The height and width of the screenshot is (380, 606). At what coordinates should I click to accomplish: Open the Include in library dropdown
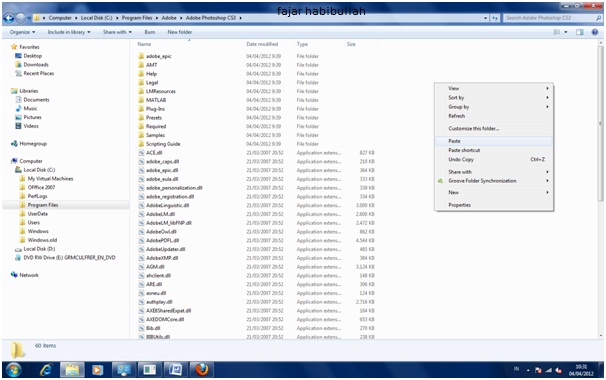[69, 32]
